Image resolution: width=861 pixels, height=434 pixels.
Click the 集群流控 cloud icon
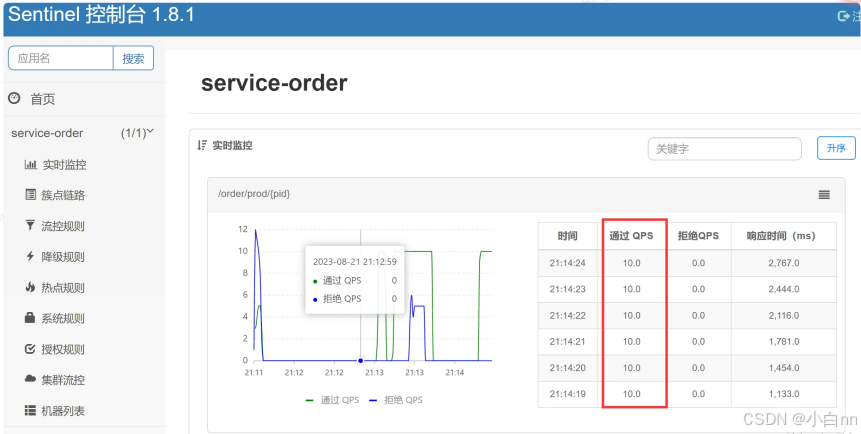point(30,379)
